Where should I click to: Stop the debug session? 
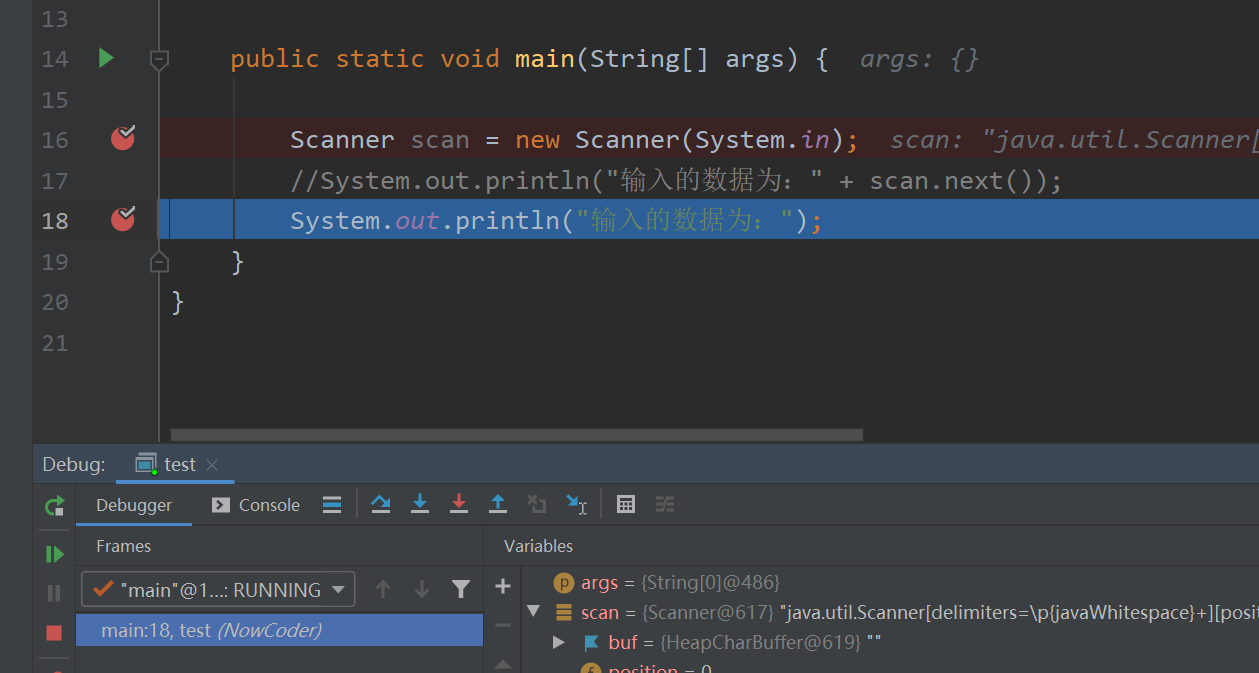[x=55, y=633]
